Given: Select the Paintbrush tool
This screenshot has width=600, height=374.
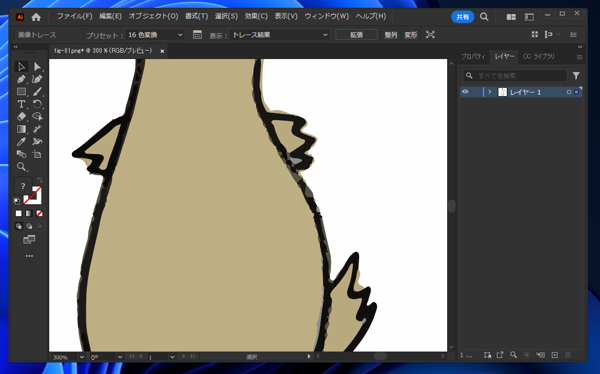Looking at the screenshot, I should coord(37,91).
